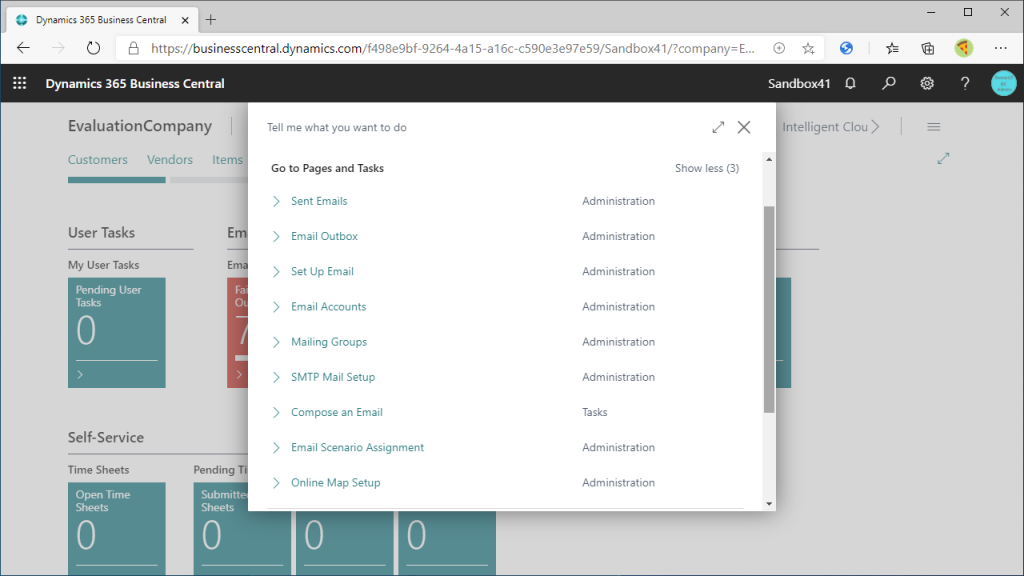This screenshot has width=1024, height=576.
Task: Add page to favorites with star icon
Action: (x=808, y=48)
